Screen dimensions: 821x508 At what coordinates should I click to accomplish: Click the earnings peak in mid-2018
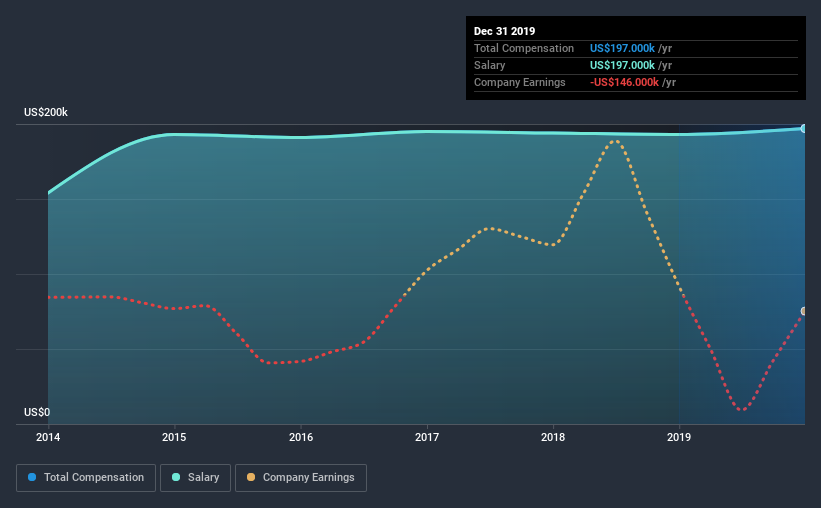(615, 140)
